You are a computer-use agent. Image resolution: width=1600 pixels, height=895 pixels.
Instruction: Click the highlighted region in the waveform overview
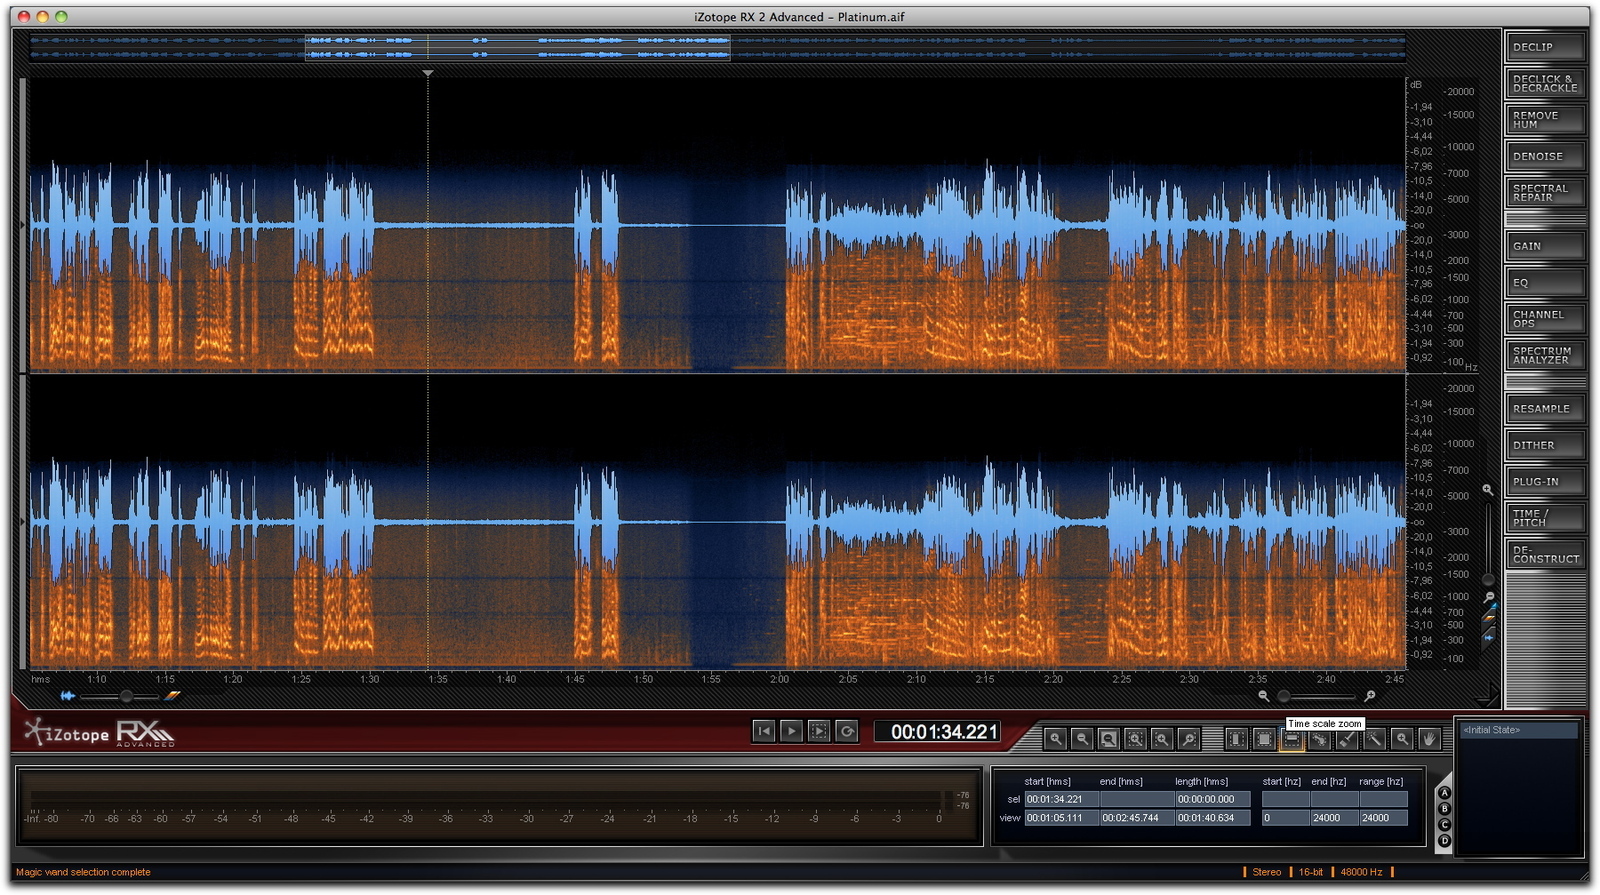click(x=518, y=47)
